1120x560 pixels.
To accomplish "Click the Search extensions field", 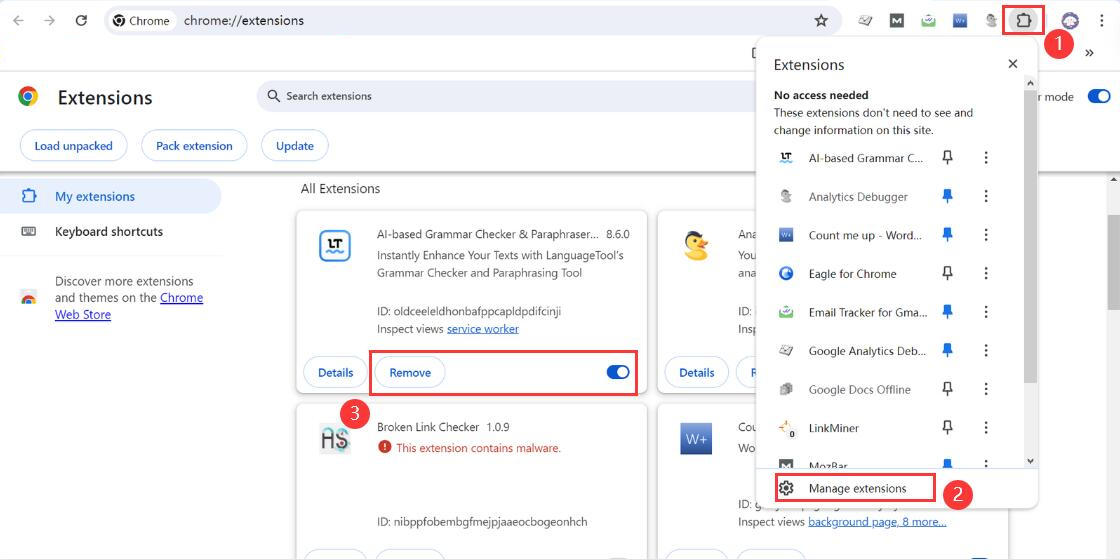I will (x=507, y=96).
